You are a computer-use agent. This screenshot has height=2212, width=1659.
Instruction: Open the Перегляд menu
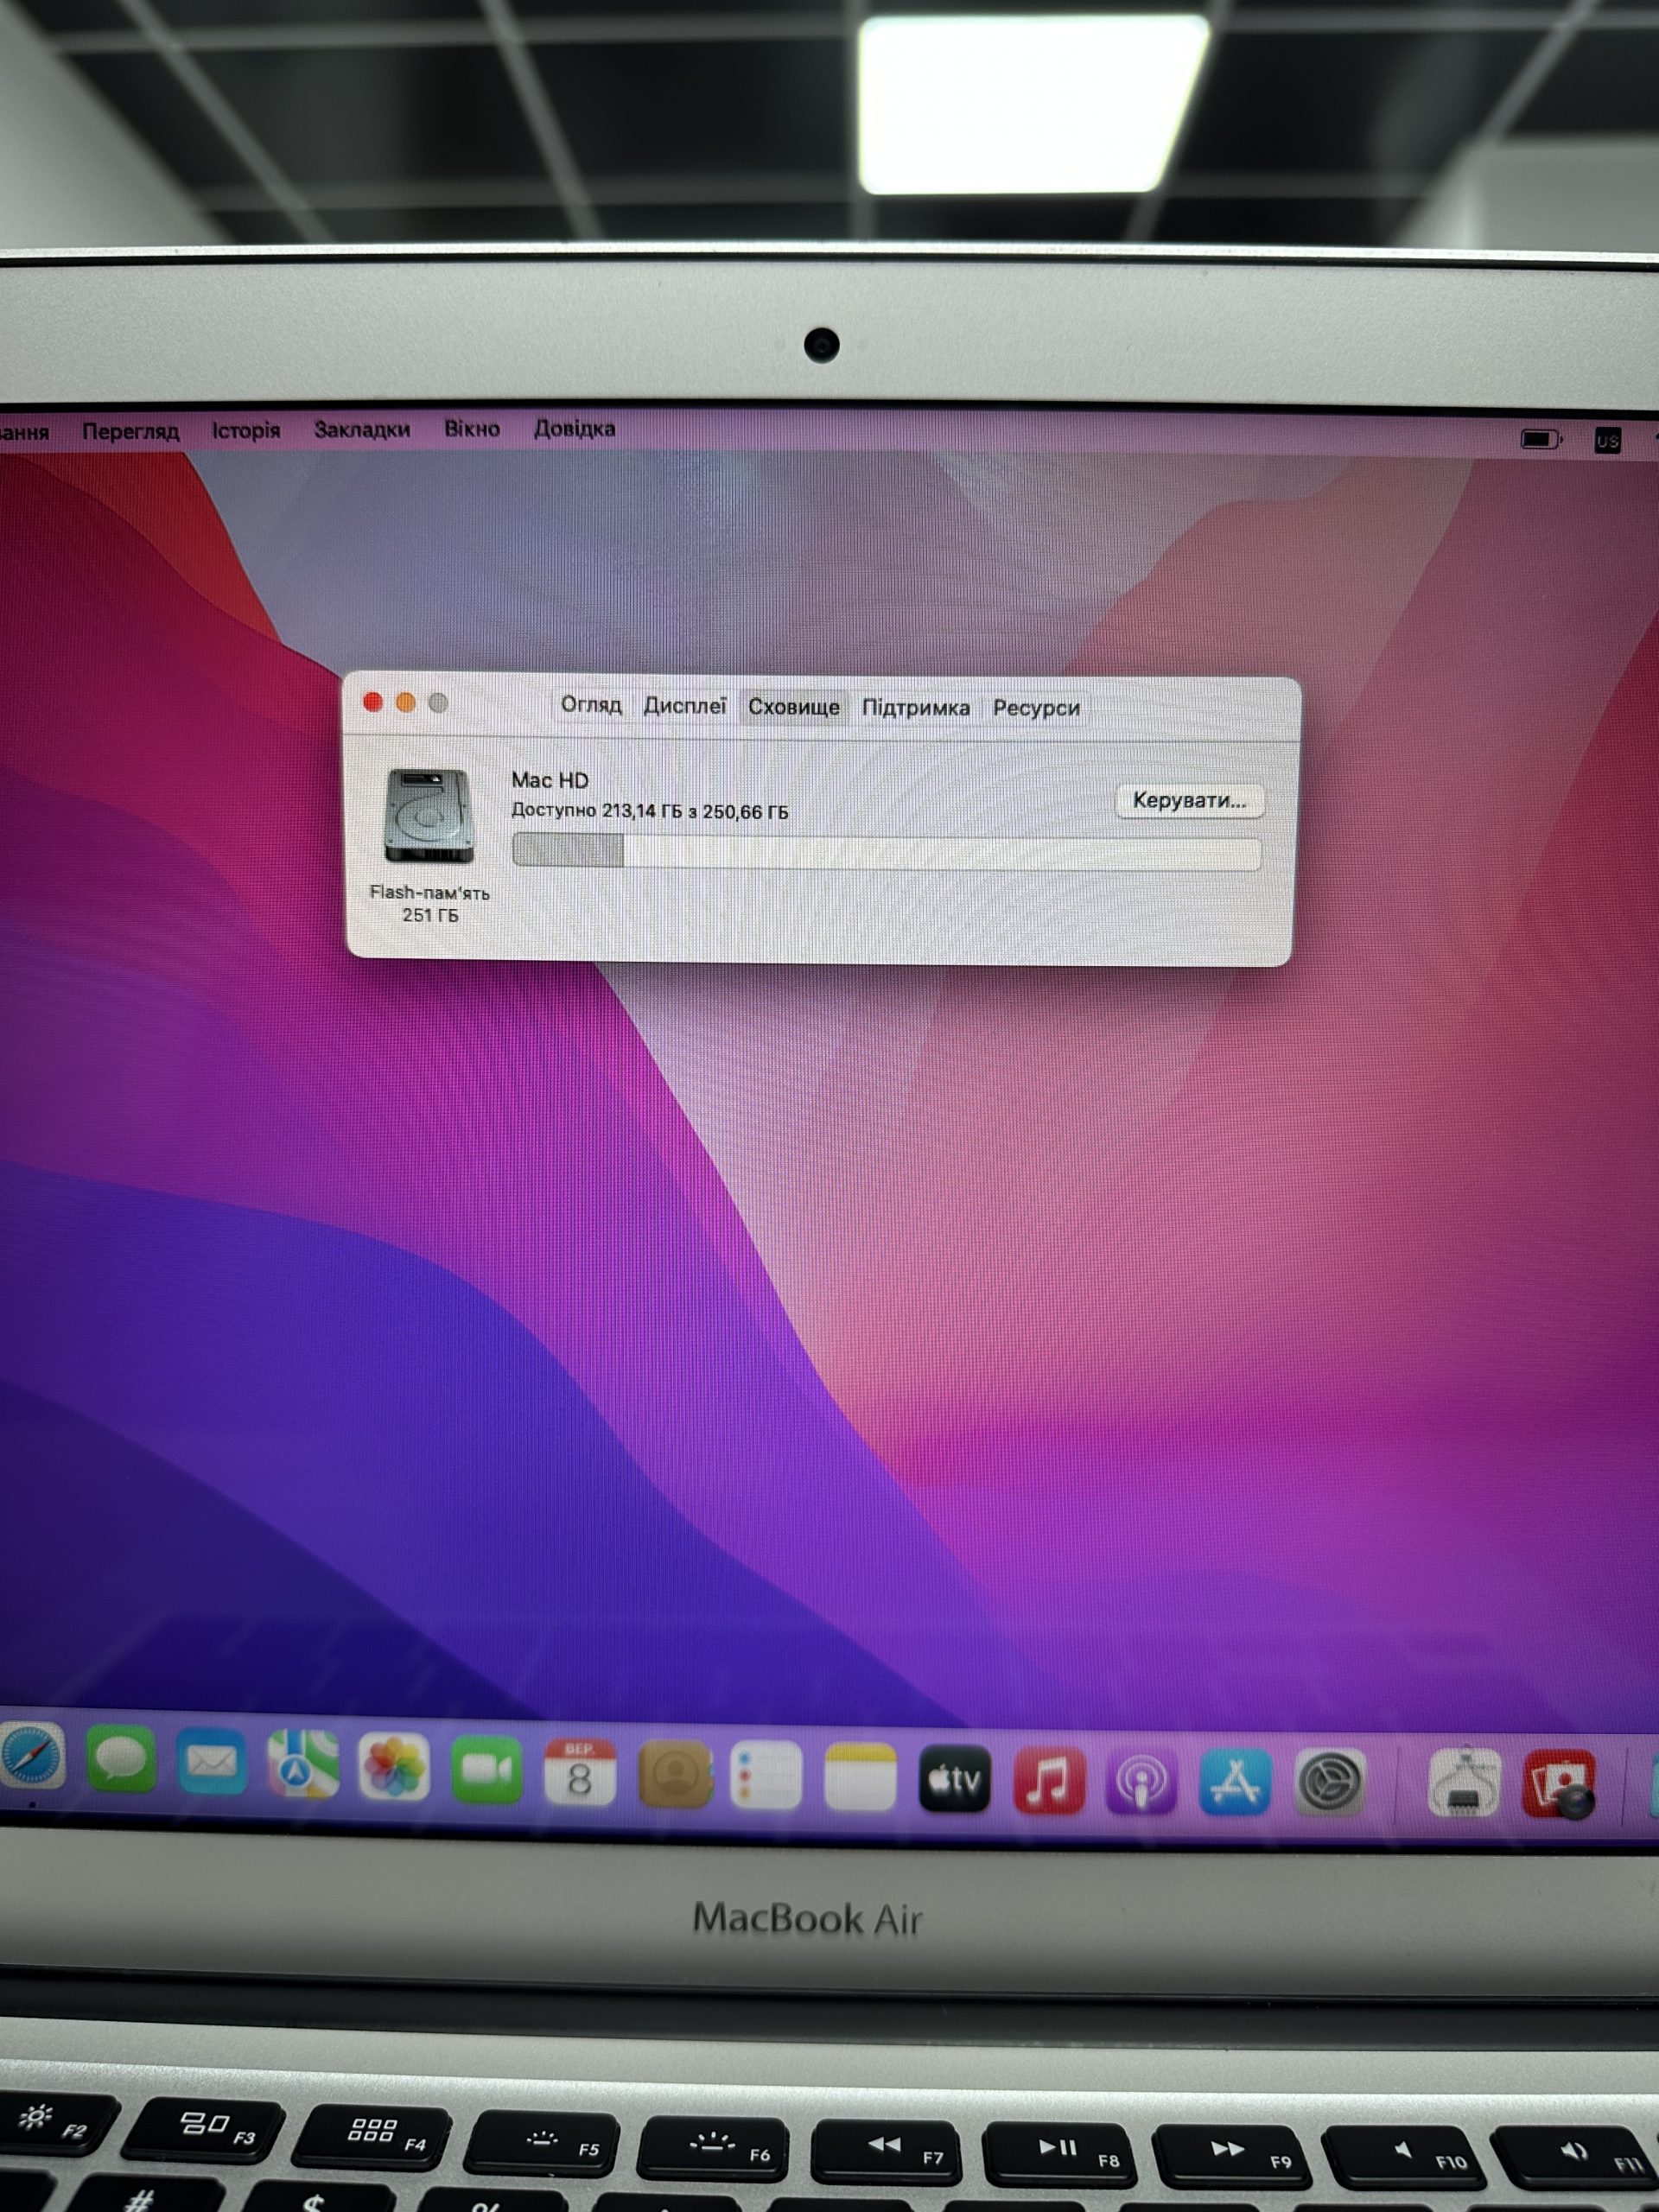click(130, 431)
